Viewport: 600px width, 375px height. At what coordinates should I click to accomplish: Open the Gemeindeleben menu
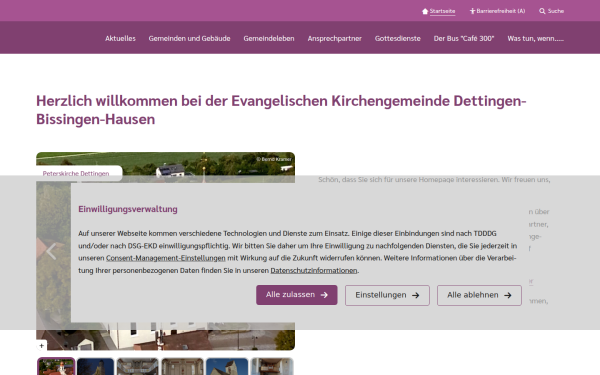coord(269,38)
